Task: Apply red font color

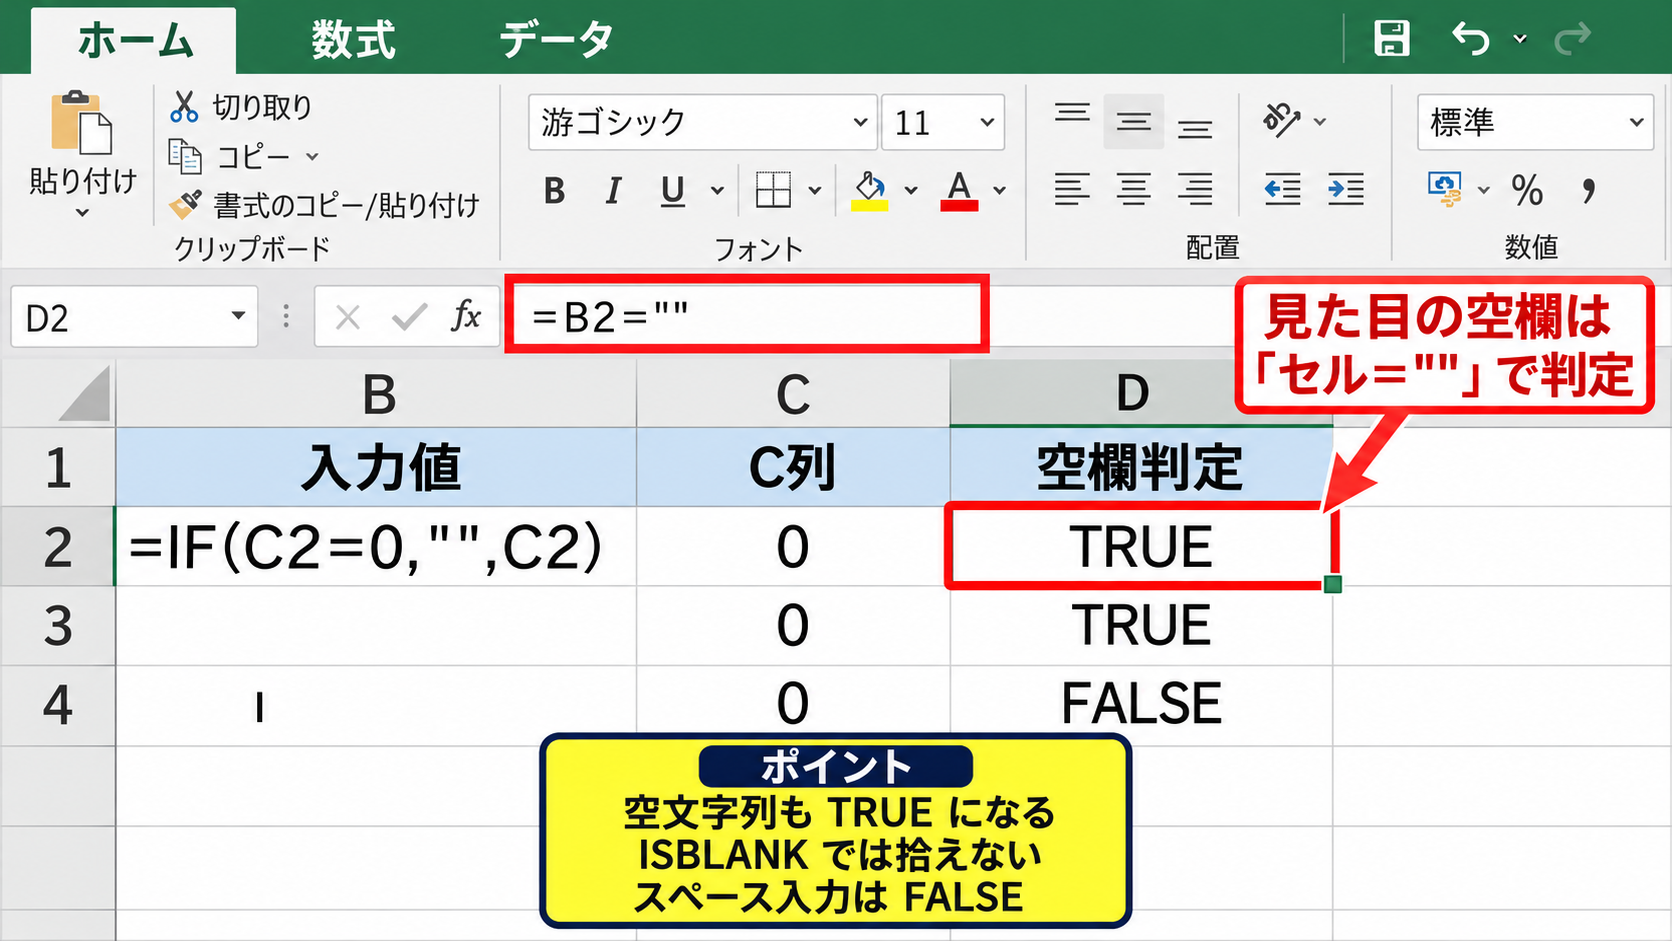Action: tap(959, 190)
